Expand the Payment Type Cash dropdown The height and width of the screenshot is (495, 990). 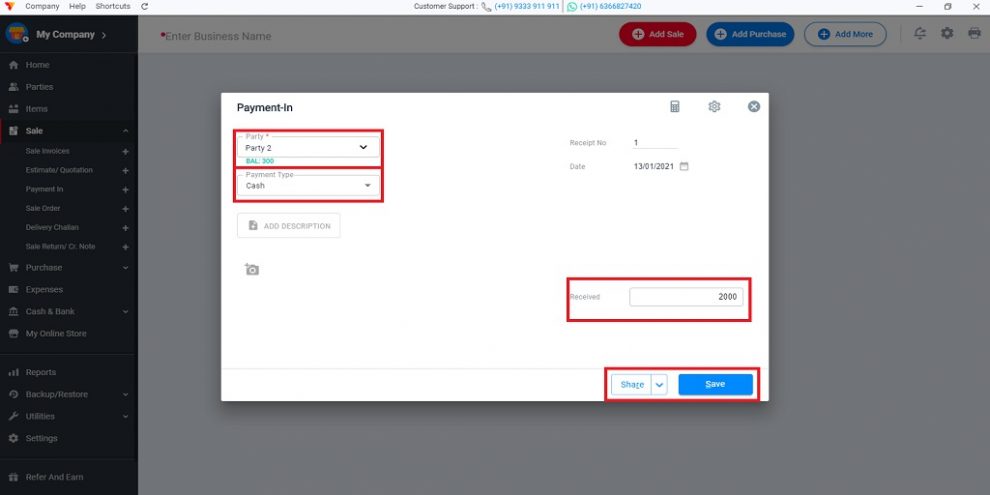[x=308, y=186]
